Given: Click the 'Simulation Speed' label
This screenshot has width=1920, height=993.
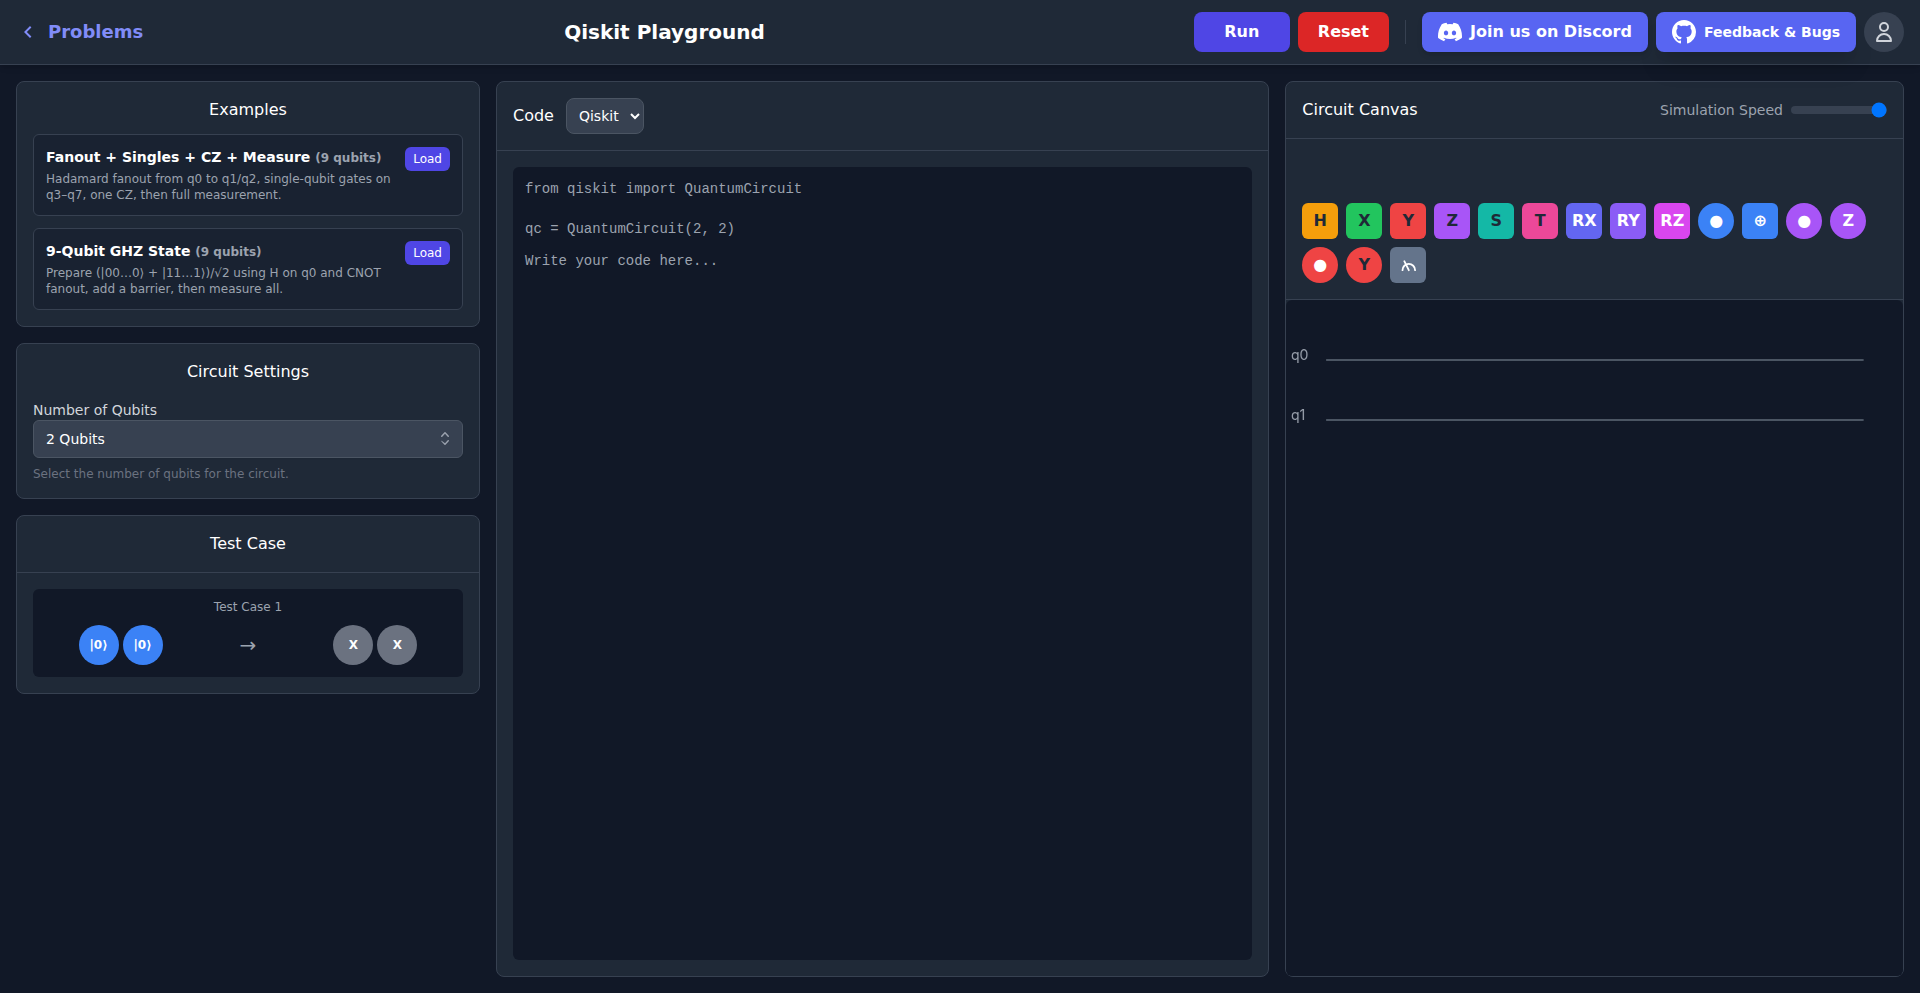Looking at the screenshot, I should (1721, 110).
